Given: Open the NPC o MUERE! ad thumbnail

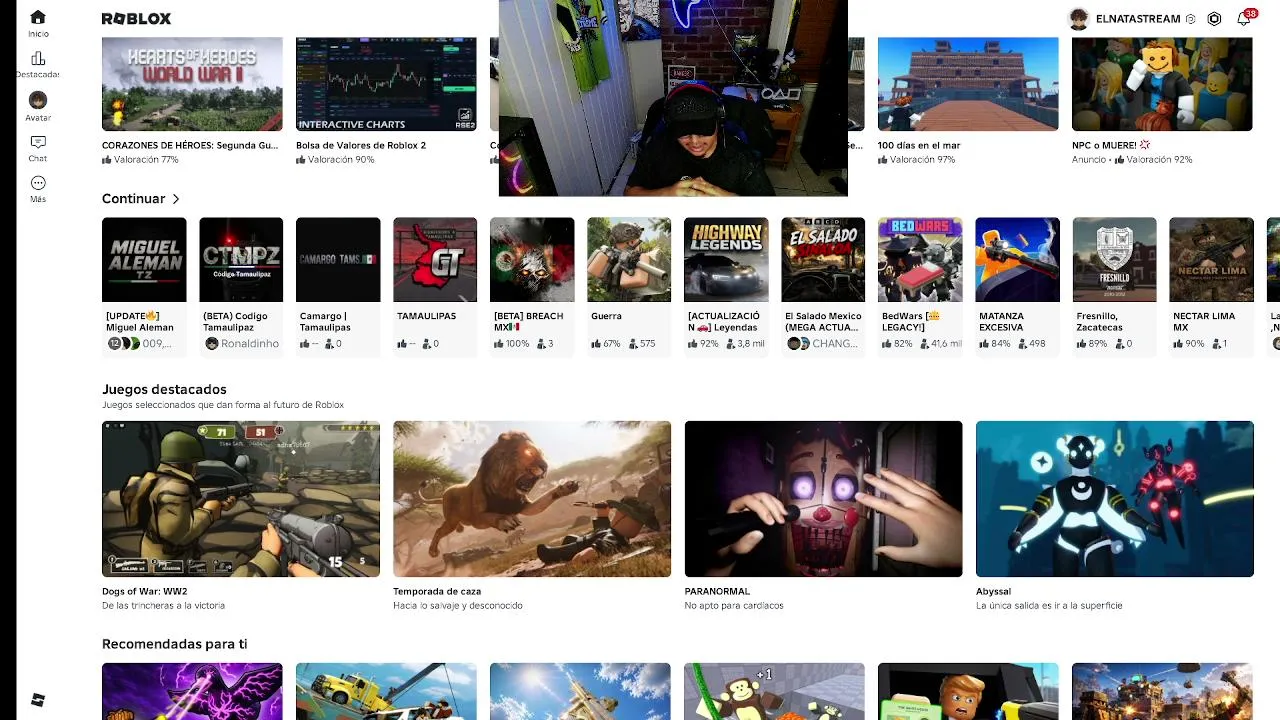Looking at the screenshot, I should tap(1162, 84).
